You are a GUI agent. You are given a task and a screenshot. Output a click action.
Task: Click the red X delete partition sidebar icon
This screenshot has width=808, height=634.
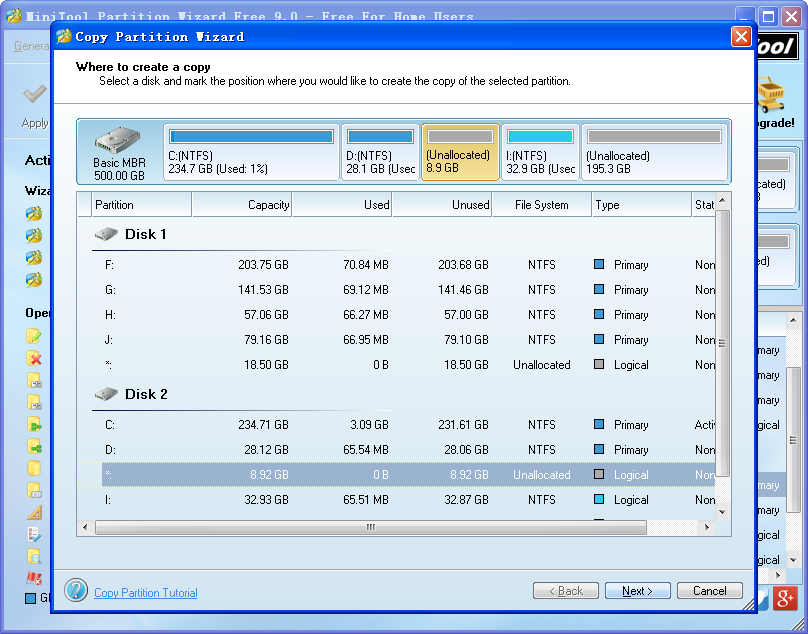tap(34, 358)
